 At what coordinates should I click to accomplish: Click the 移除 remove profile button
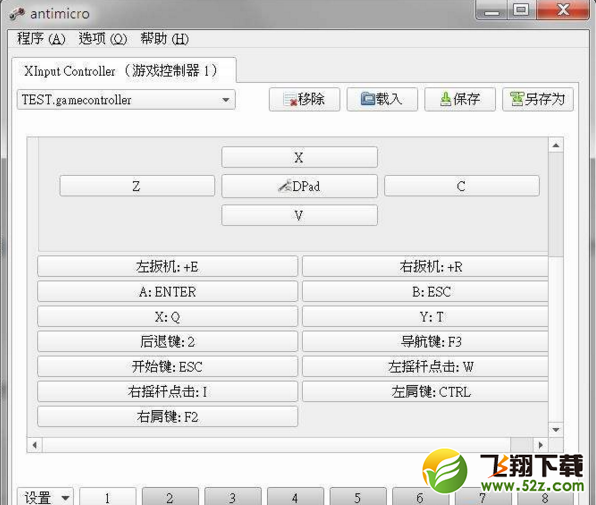pos(304,100)
